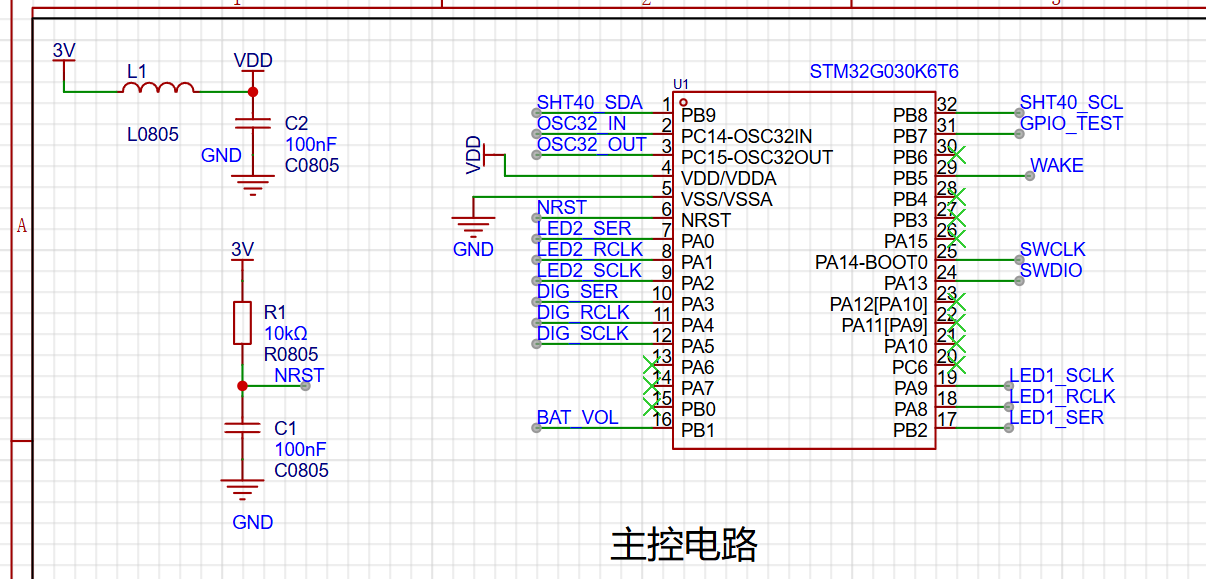This screenshot has width=1206, height=579.
Task: Click the 主控电路 title text
Action: (684, 544)
